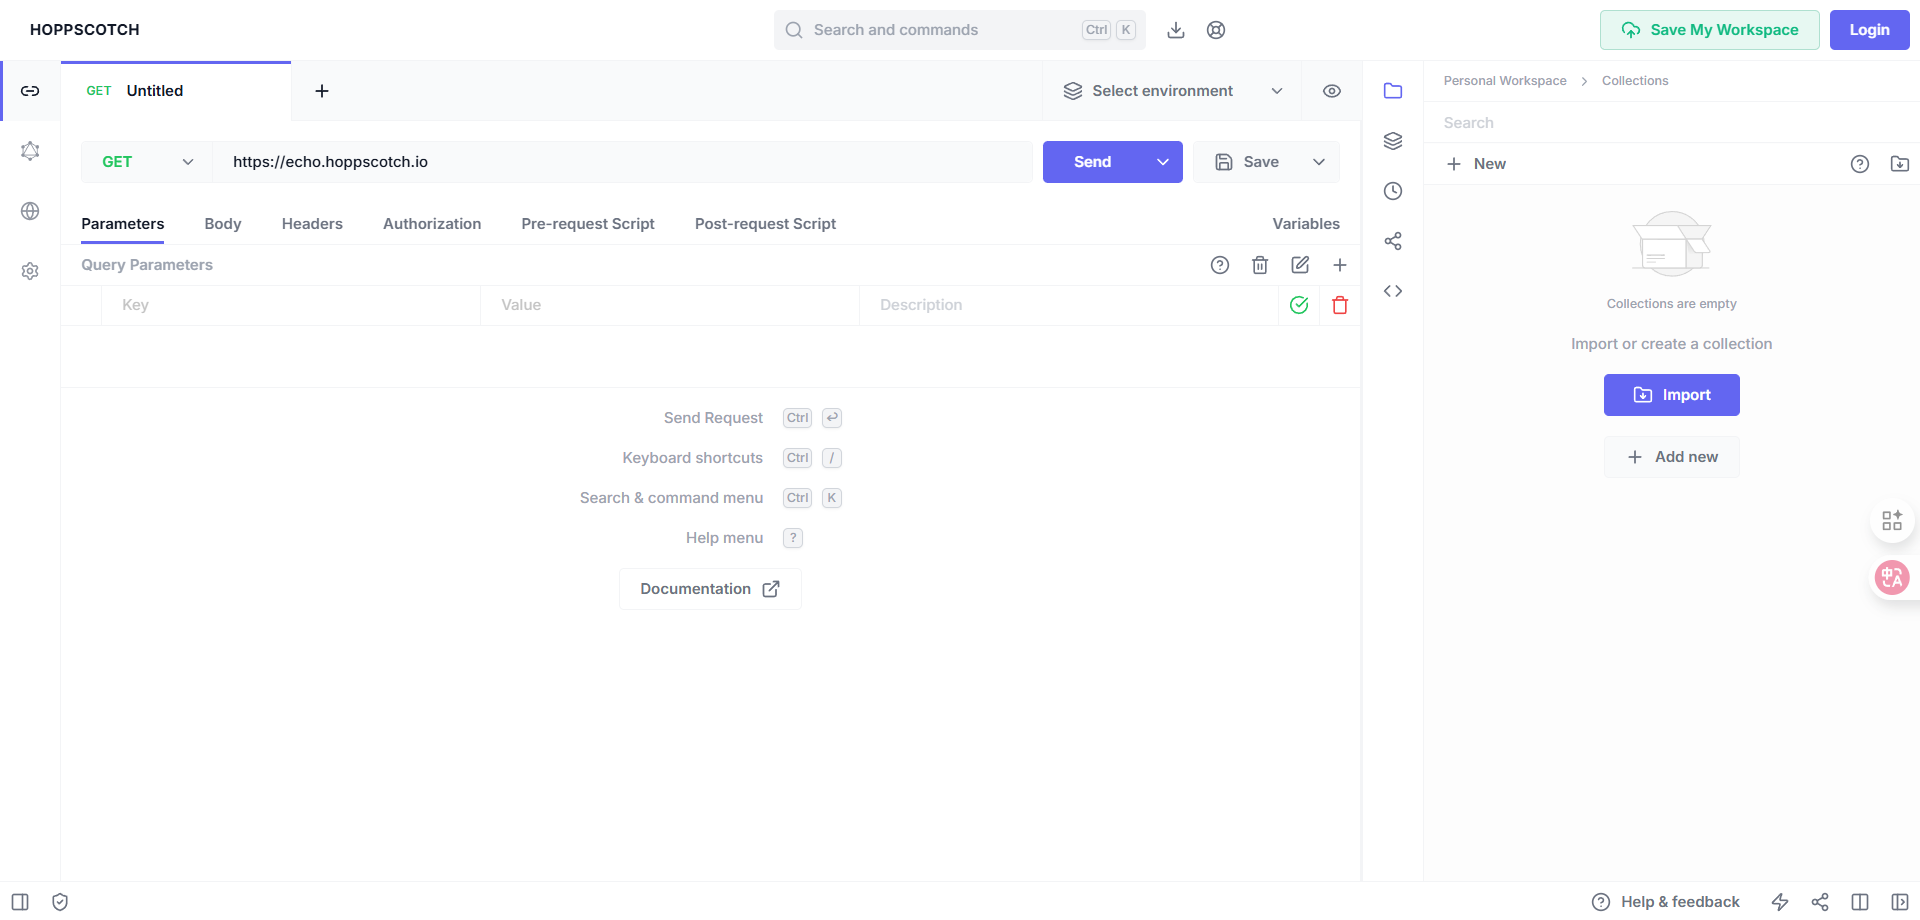Open Settings gear in left sidebar
The height and width of the screenshot is (920, 1920).
30,271
